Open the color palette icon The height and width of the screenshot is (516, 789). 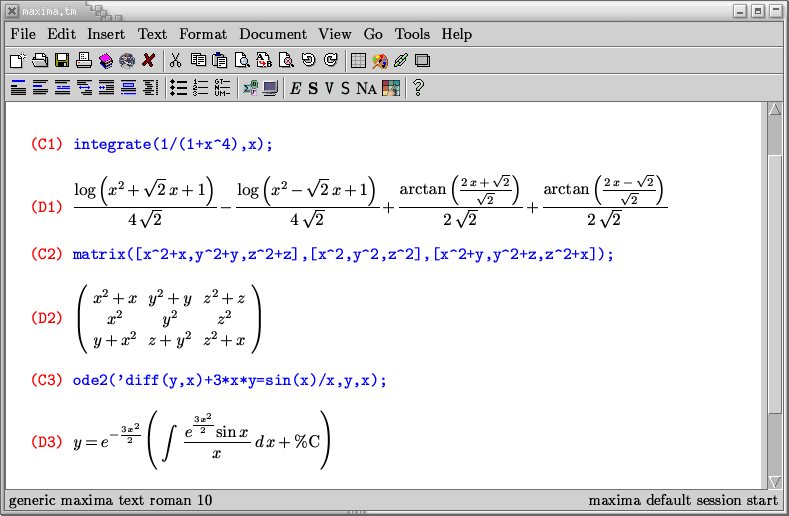pos(380,60)
